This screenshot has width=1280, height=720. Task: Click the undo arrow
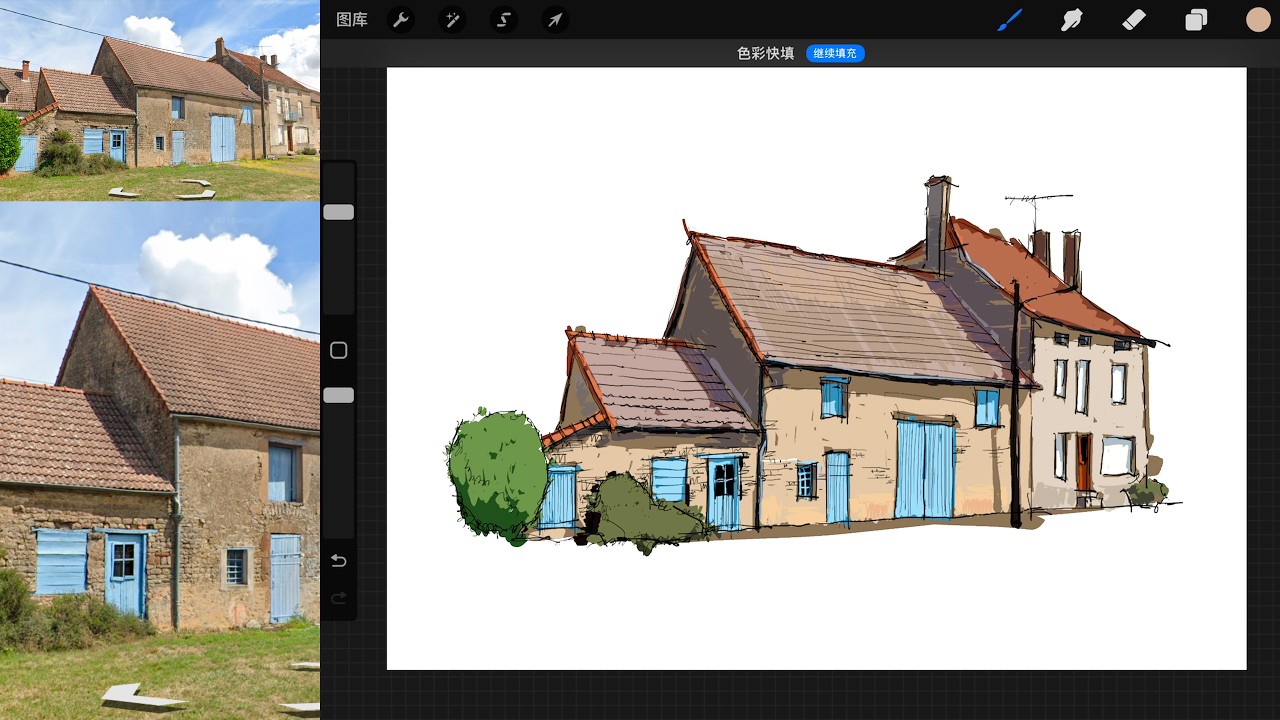pyautogui.click(x=339, y=561)
